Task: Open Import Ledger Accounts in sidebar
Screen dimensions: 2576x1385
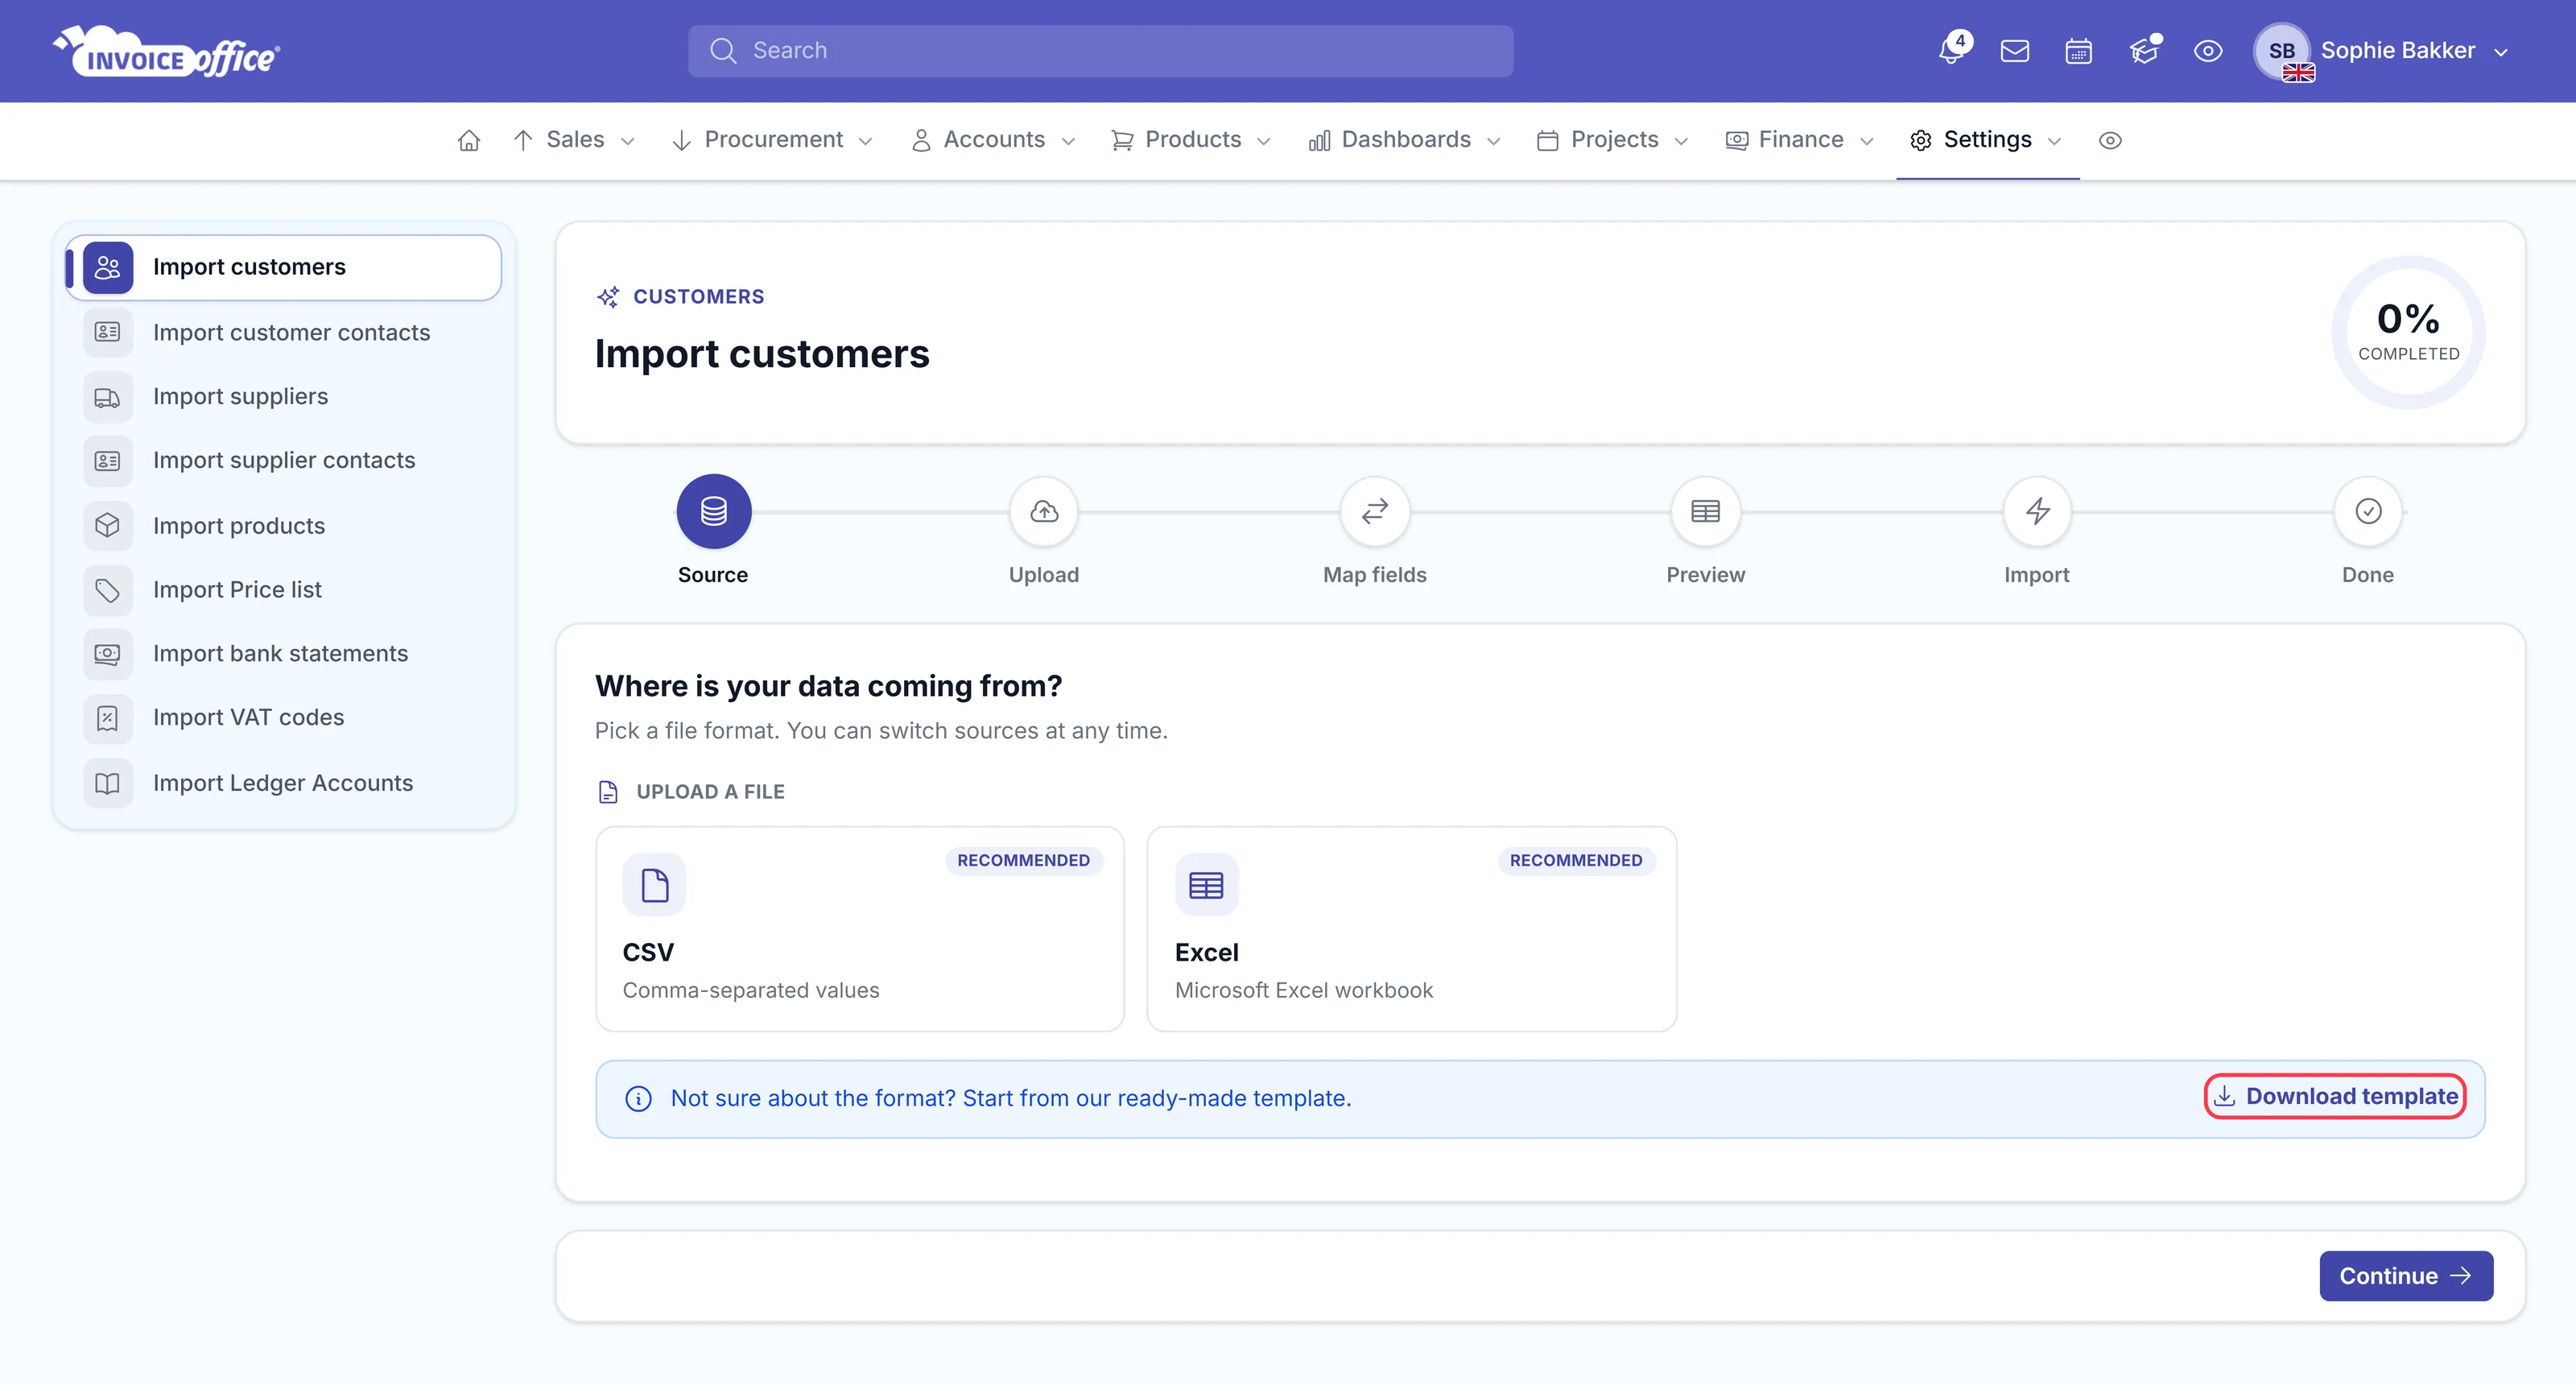Action: click(x=284, y=783)
